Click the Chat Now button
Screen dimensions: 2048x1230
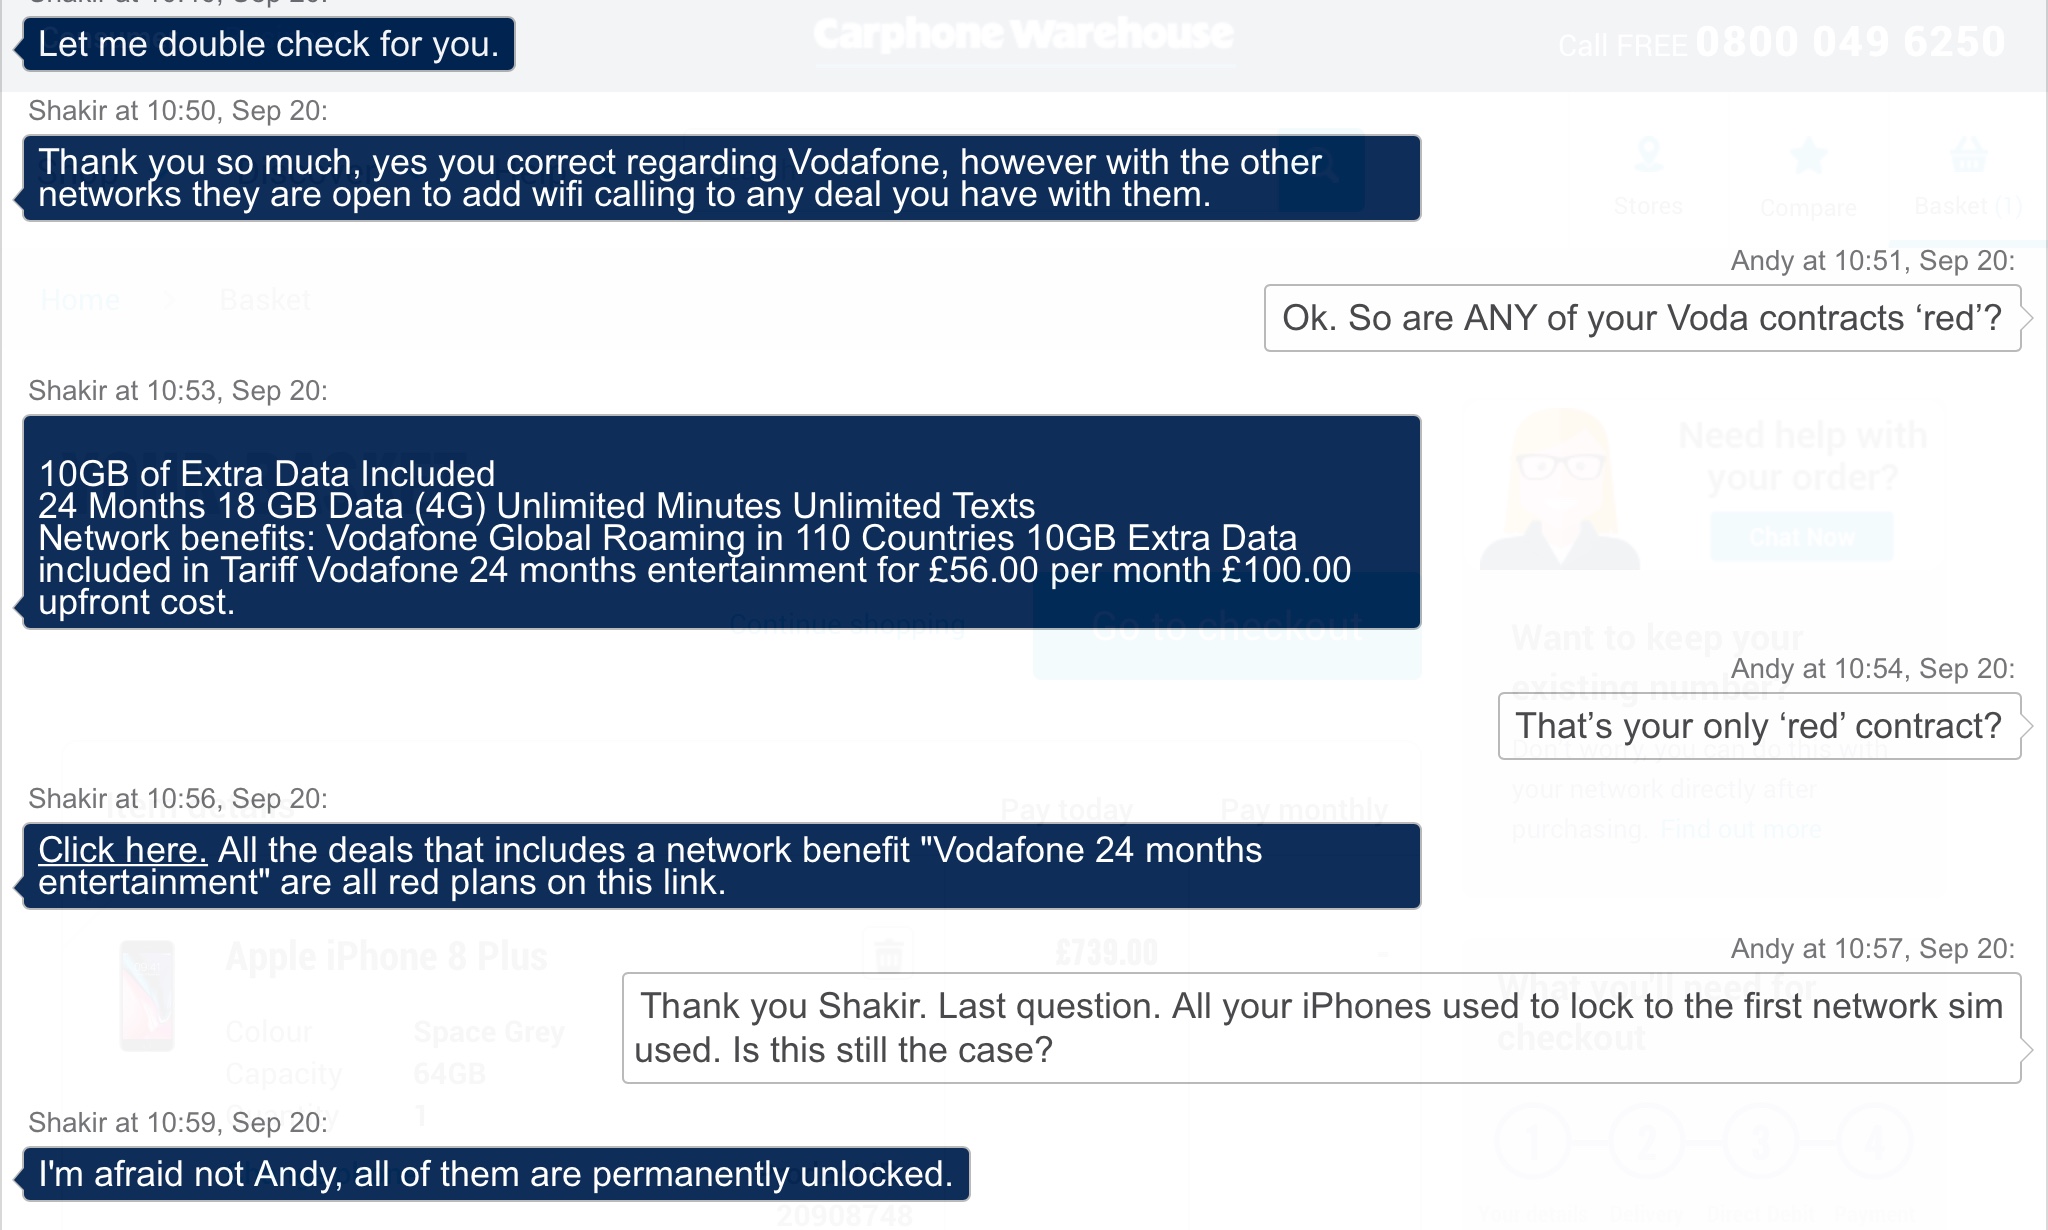point(1801,536)
